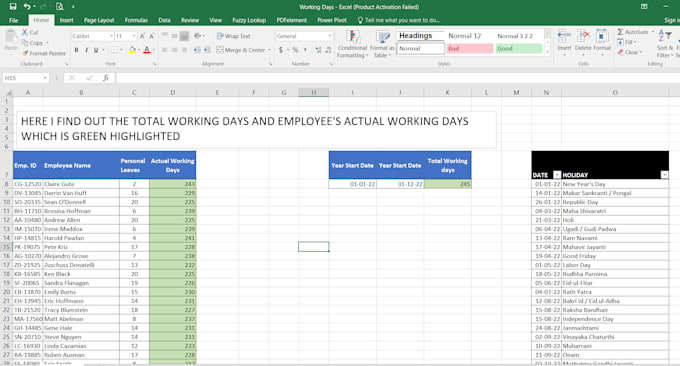Open the Calibri font name dropdown

(x=111, y=36)
